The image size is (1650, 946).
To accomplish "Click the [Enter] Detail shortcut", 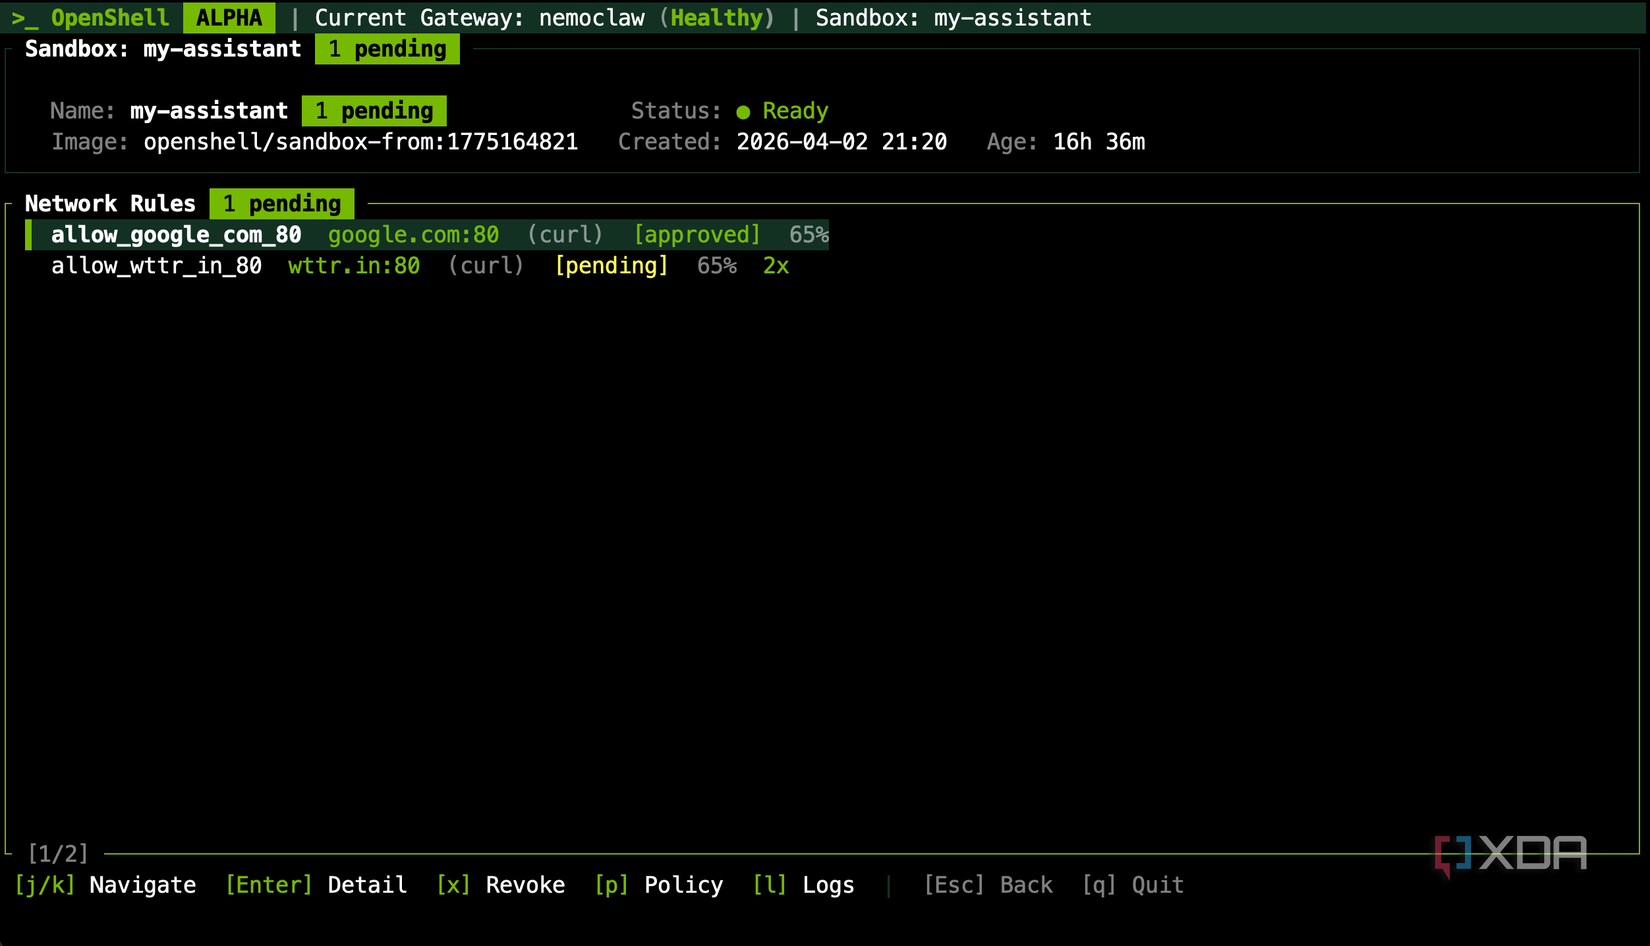I will click(316, 885).
